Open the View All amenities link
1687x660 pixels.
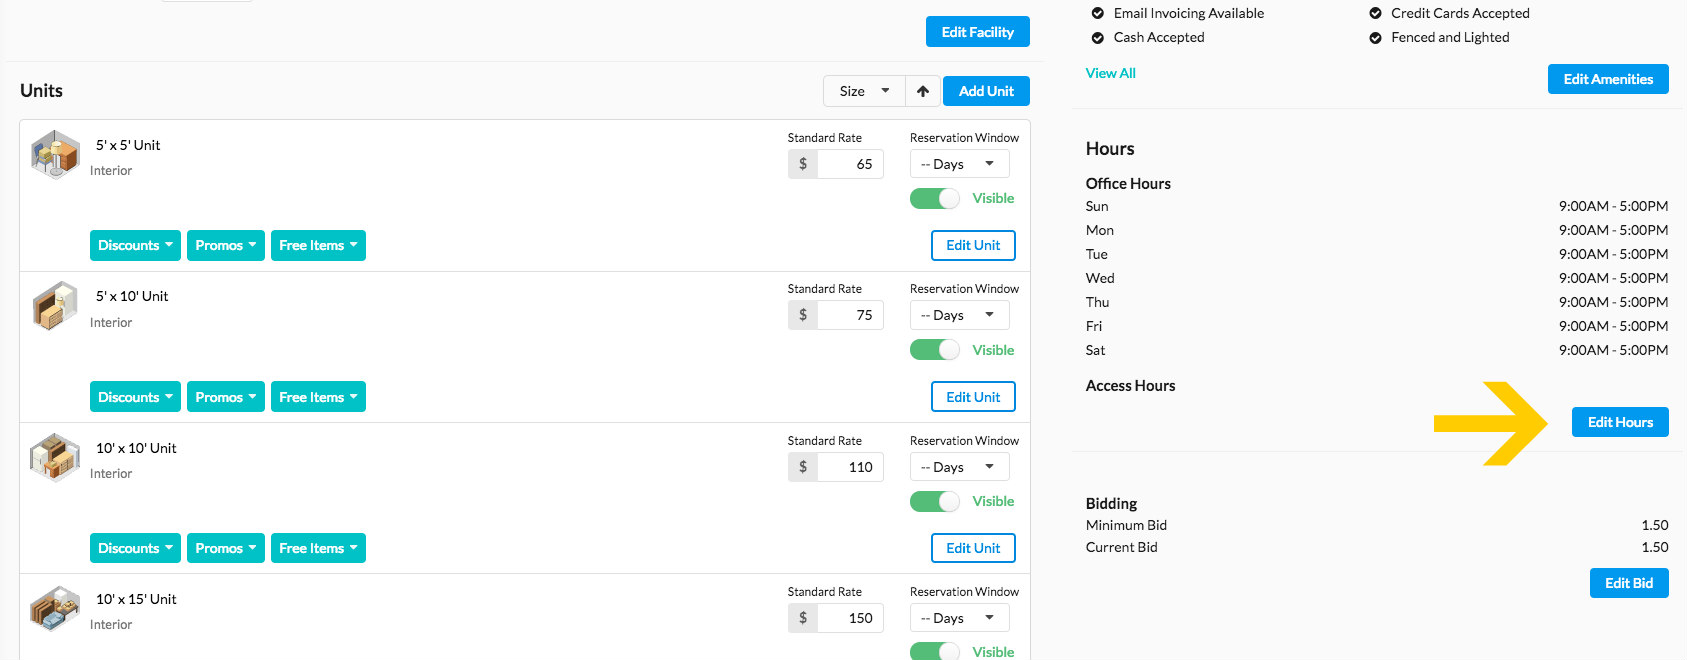1111,73
